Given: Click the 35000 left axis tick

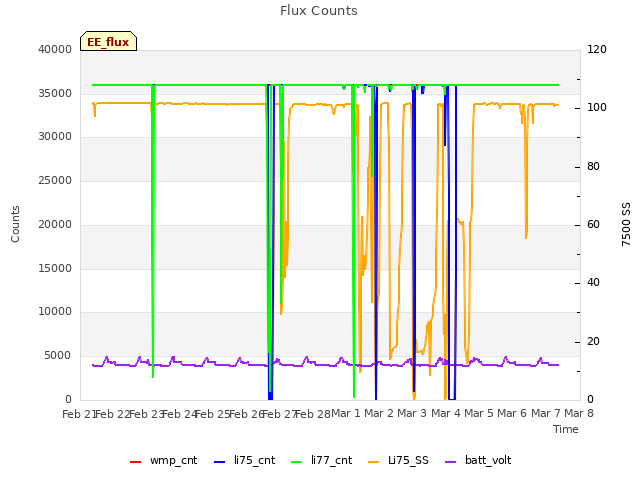Looking at the screenshot, I should (55, 93).
